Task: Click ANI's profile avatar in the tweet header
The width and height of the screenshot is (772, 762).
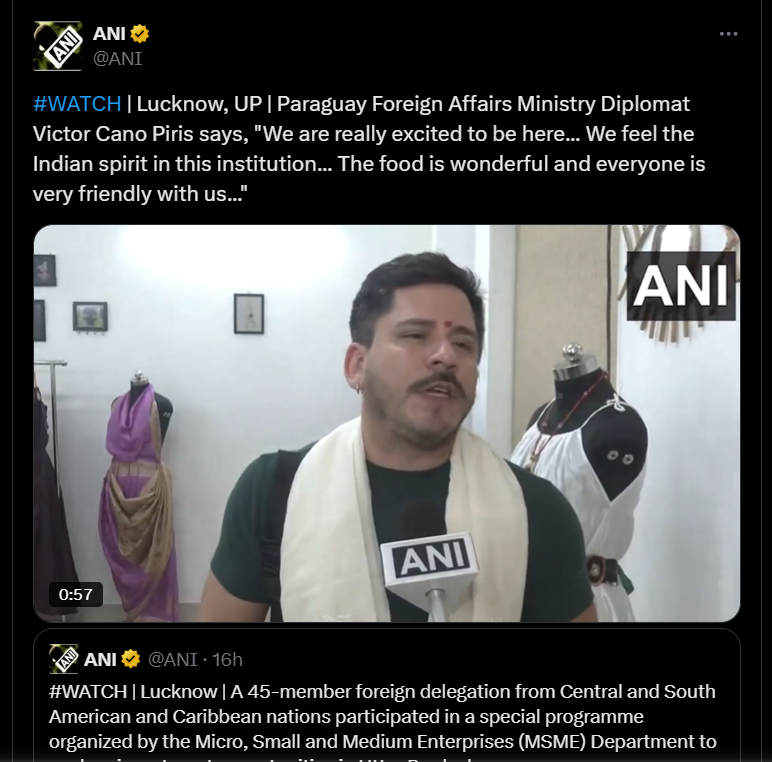Action: (x=57, y=46)
